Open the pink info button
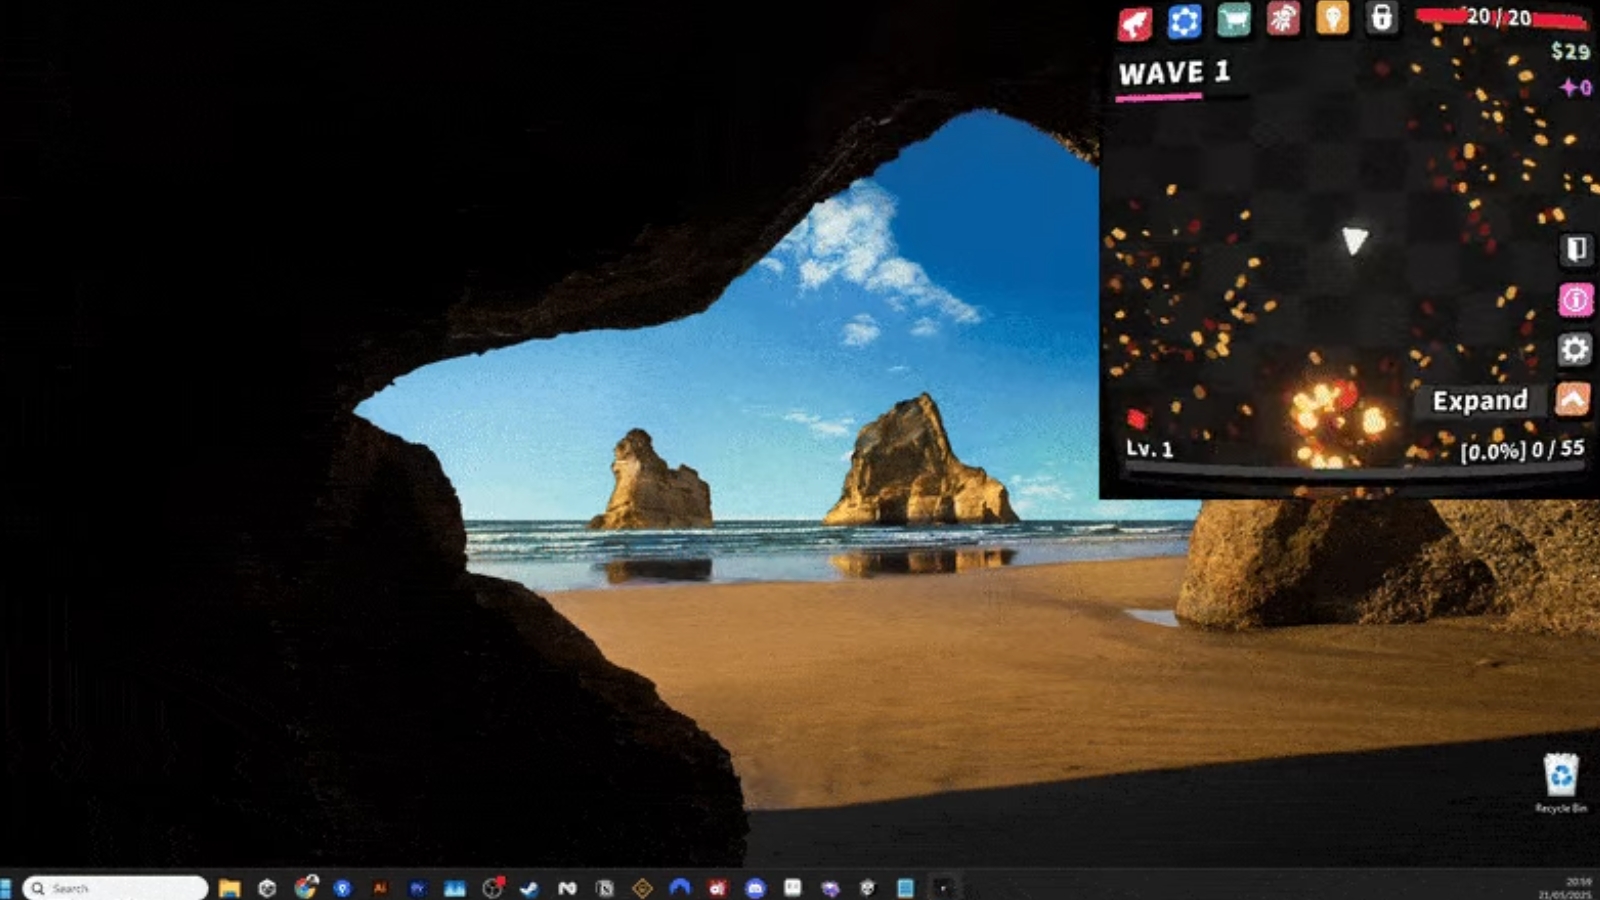 click(1576, 299)
